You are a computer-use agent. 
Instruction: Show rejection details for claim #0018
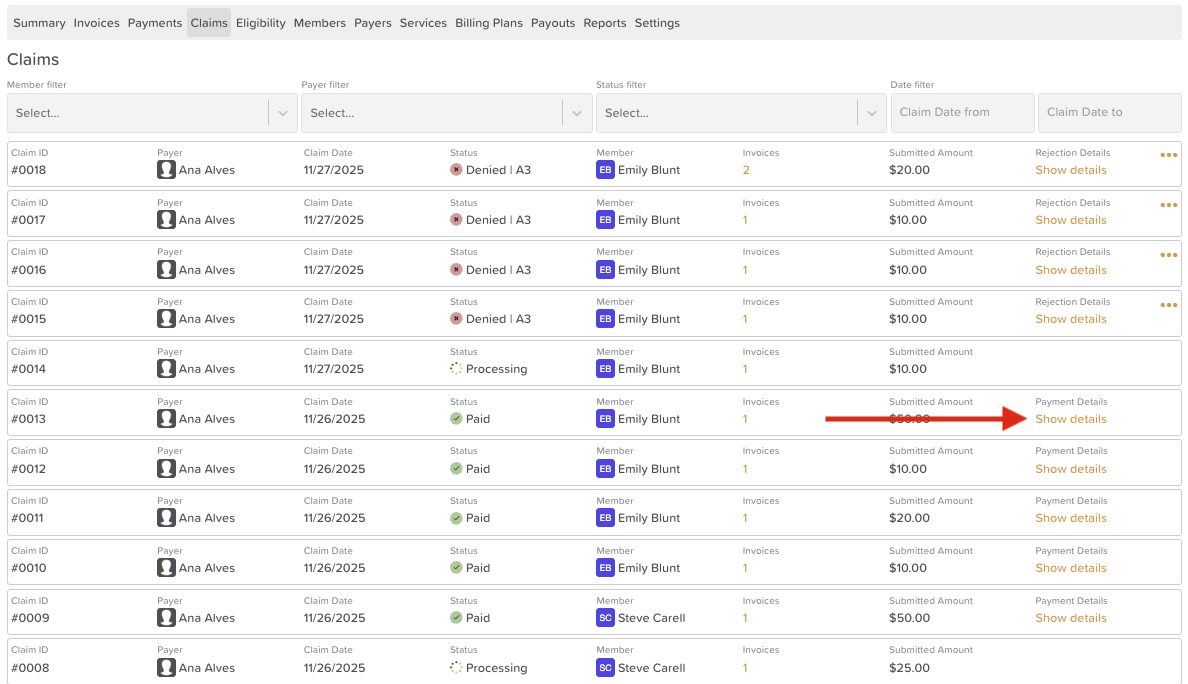pyautogui.click(x=1070, y=170)
